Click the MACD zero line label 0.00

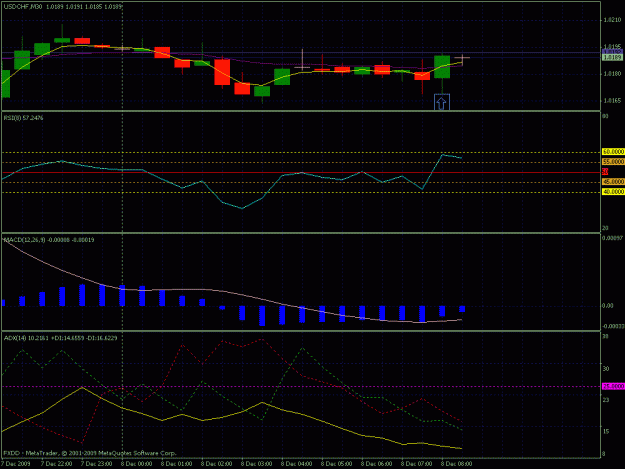608,306
